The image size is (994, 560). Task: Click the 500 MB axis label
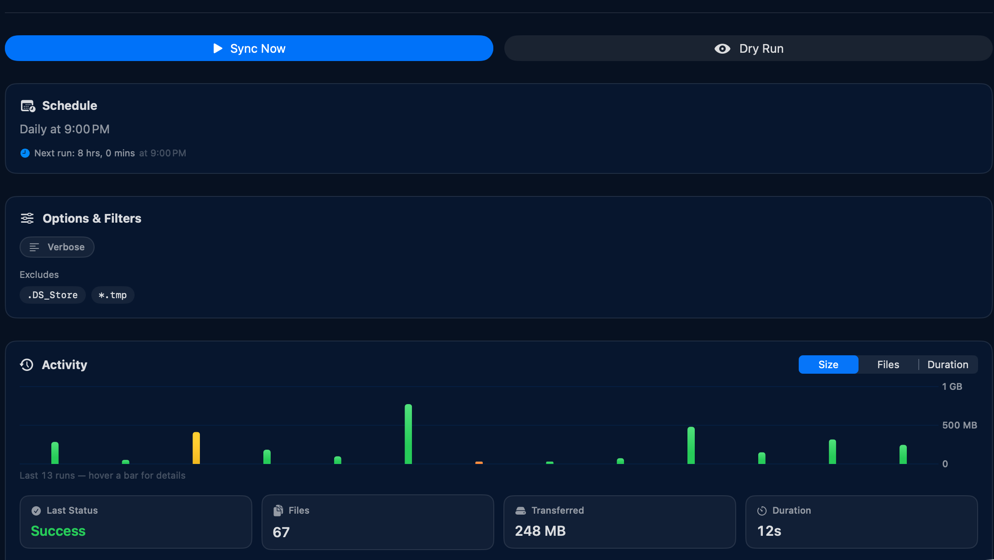point(959,426)
